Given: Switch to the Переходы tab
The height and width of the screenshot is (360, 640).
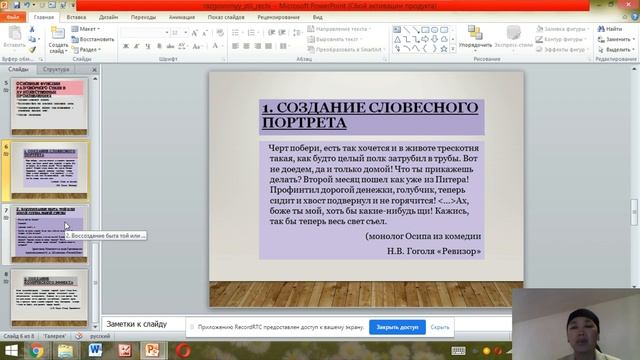Looking at the screenshot, I should coord(143,17).
